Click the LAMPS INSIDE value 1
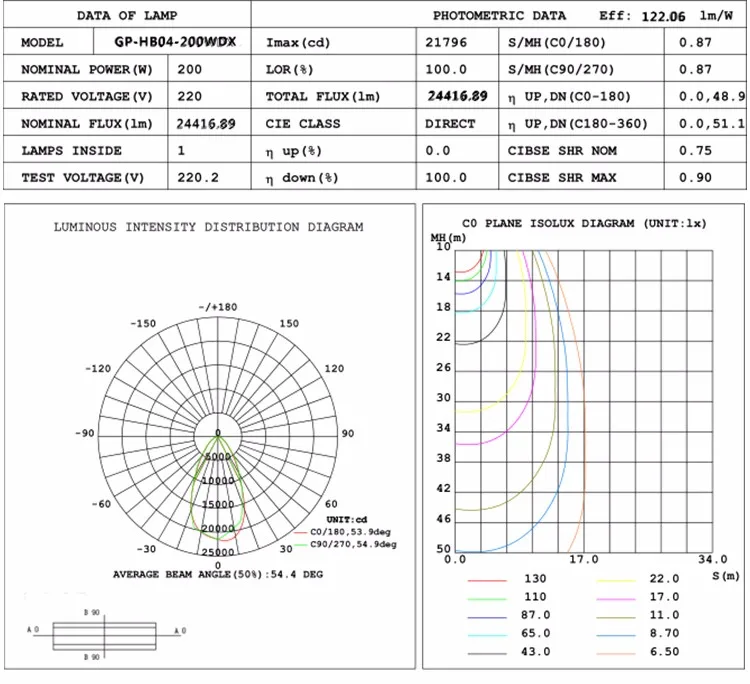750x684 pixels. 181,151
